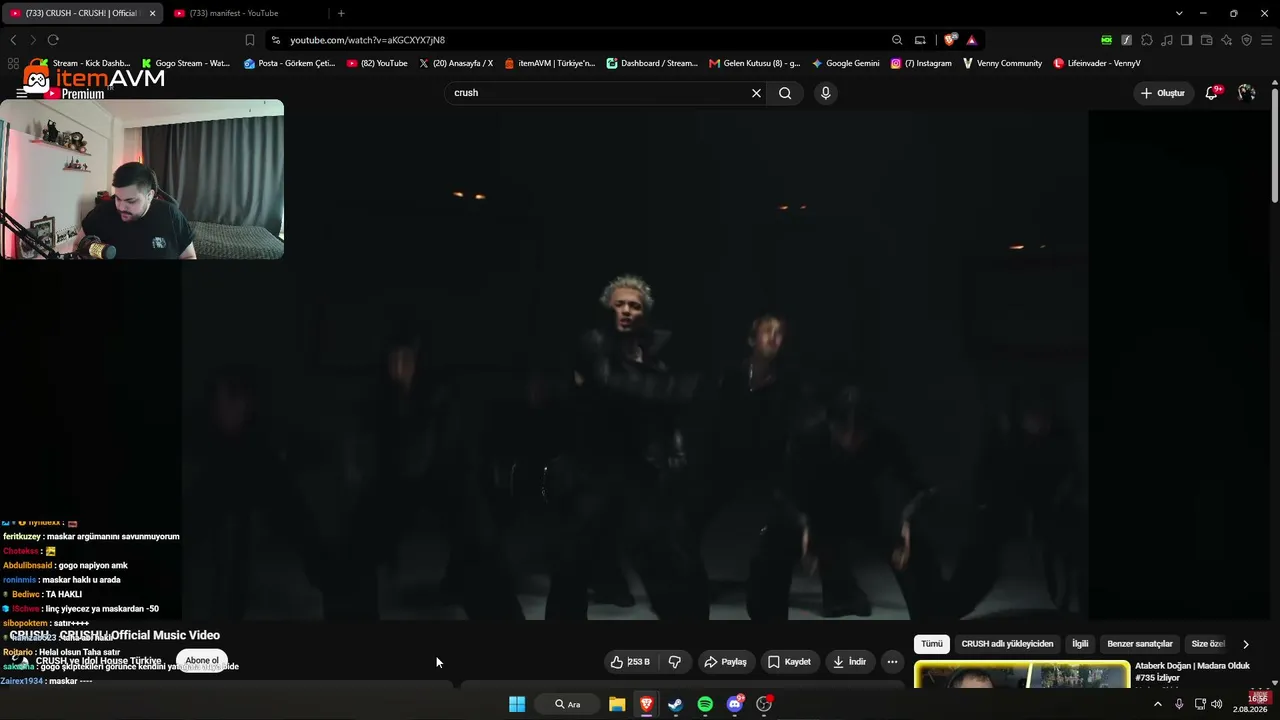This screenshot has height=720, width=1280.
Task: Open the site settings icon in the address bar
Action: [275, 40]
